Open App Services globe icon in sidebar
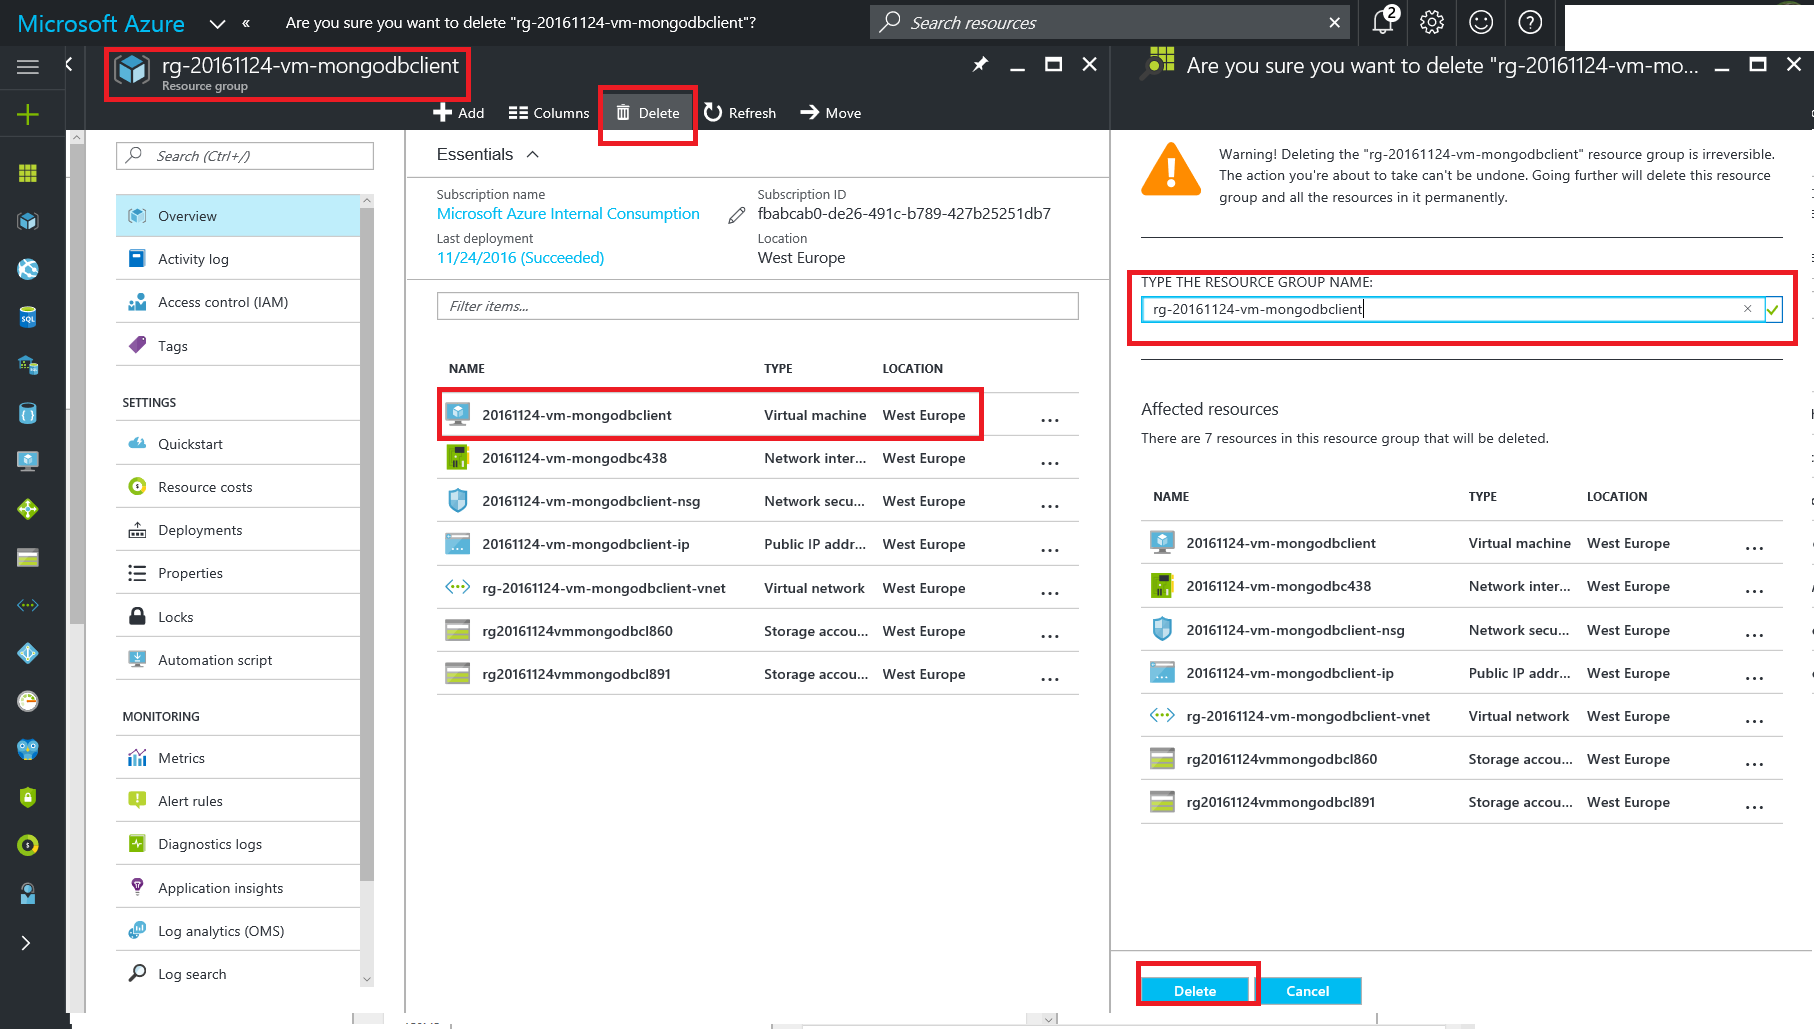Image resolution: width=1814 pixels, height=1029 pixels. (28, 269)
